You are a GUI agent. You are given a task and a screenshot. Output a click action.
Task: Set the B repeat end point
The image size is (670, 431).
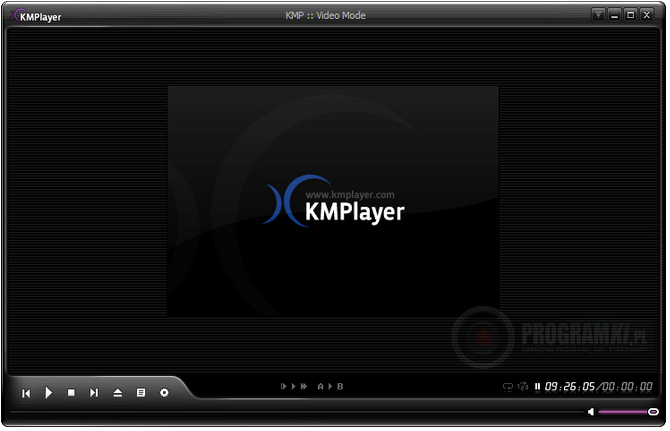coord(340,387)
